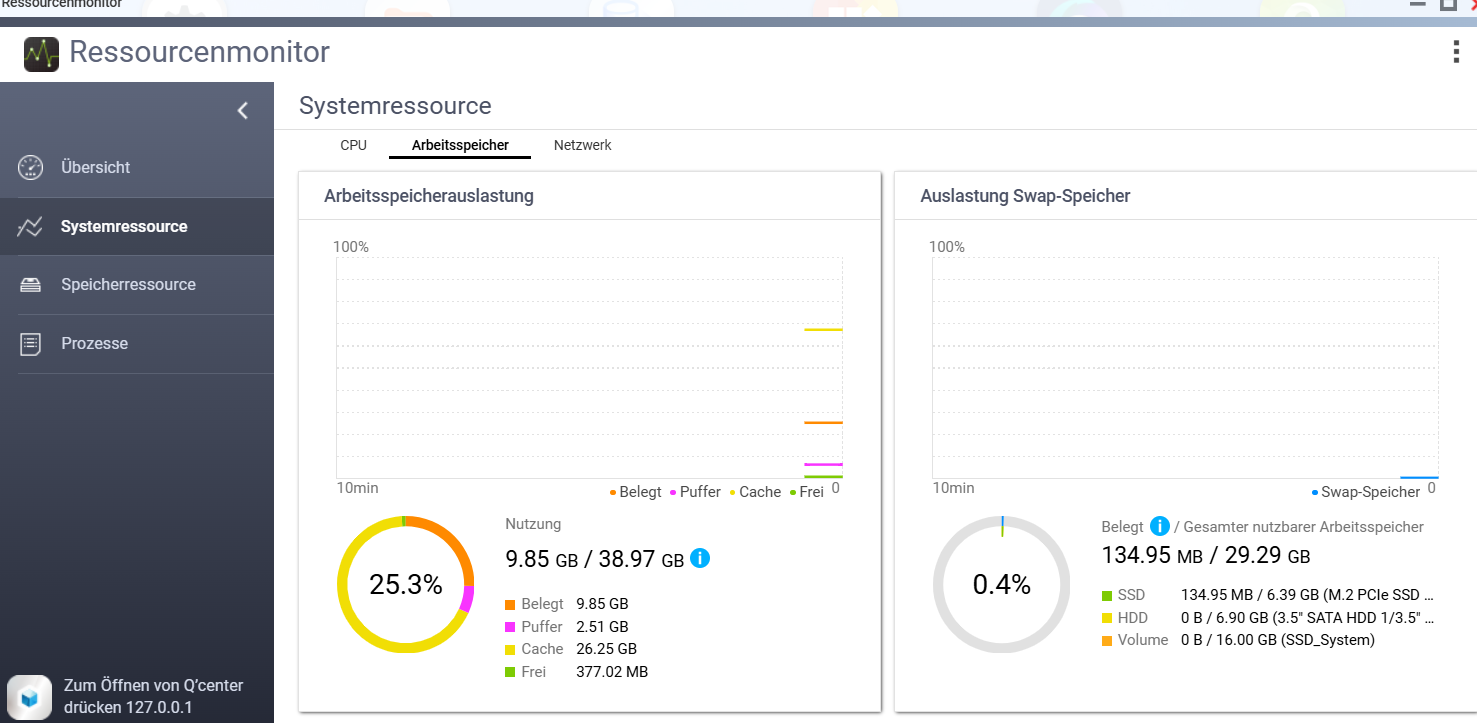Open Prozesse in the sidebar
This screenshot has height=723, width=1477.
tap(94, 344)
